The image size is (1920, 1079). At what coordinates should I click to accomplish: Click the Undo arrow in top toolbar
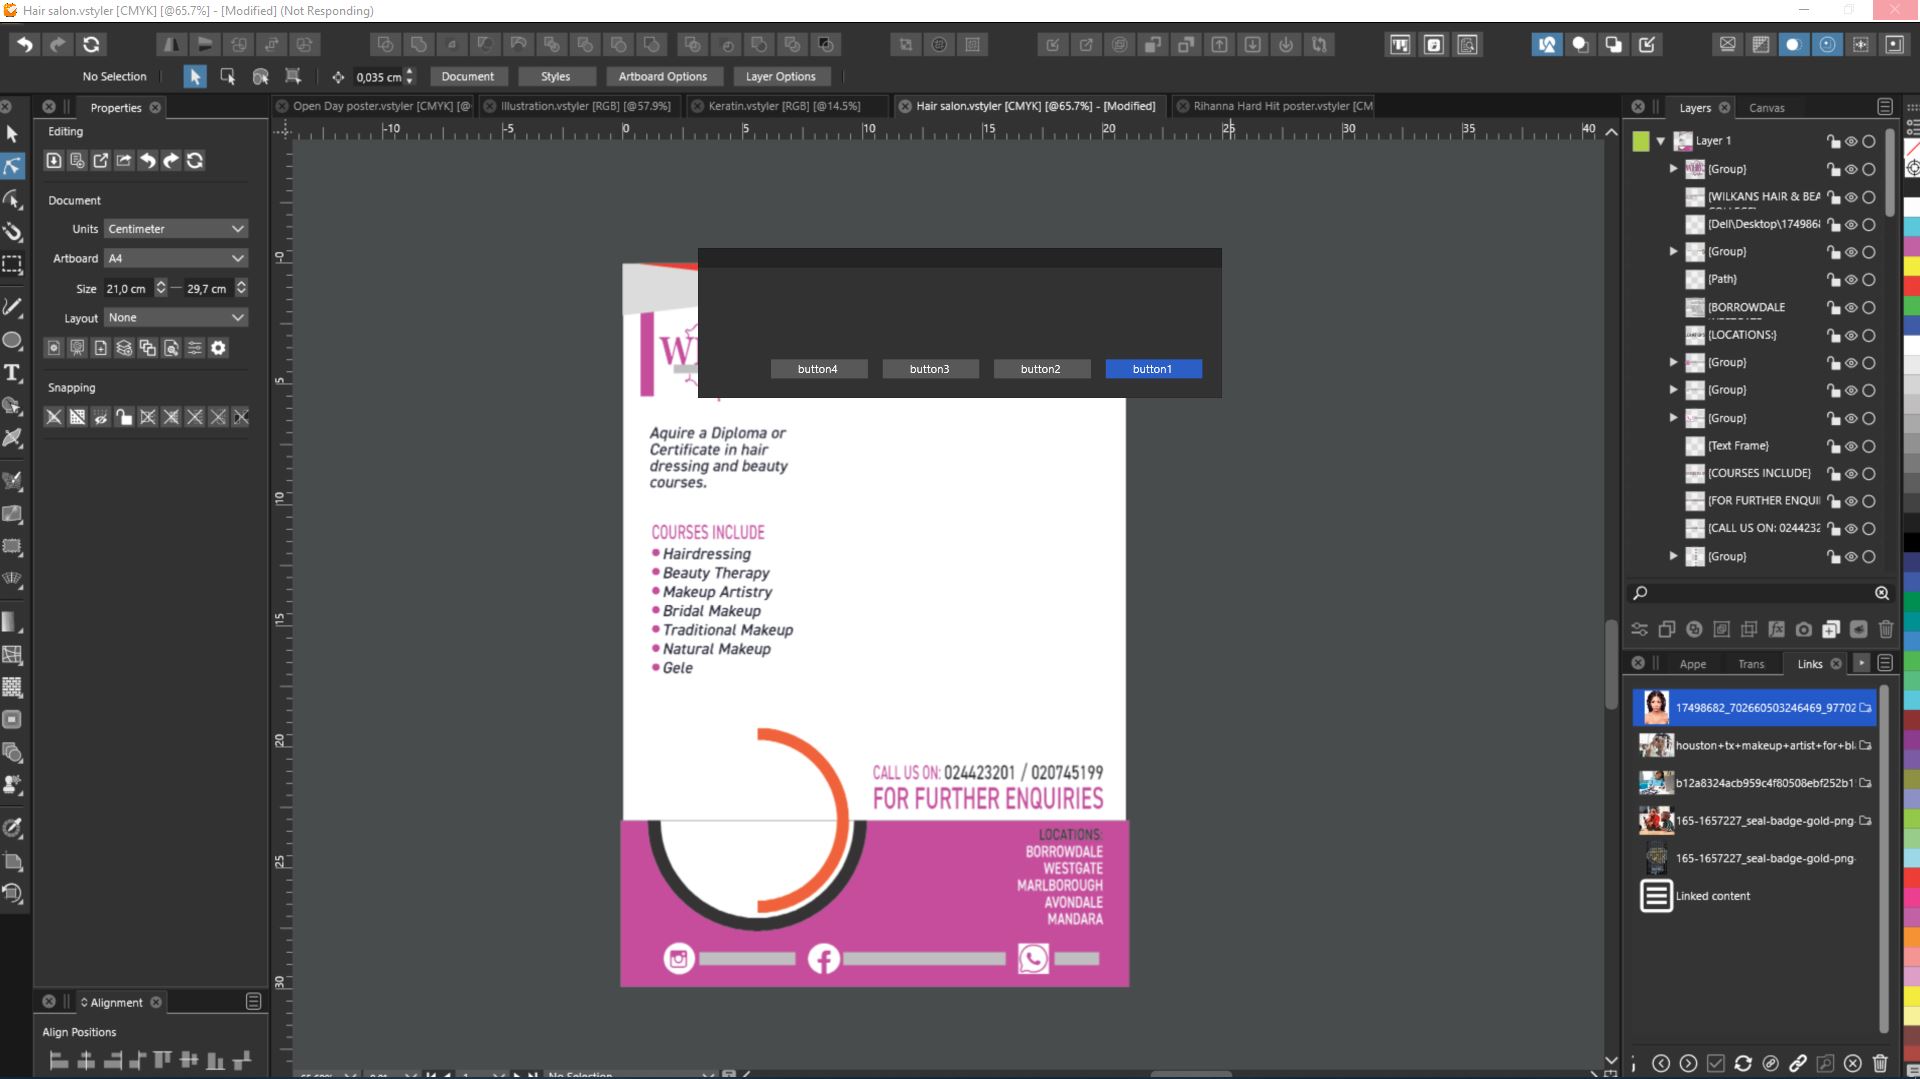point(25,44)
